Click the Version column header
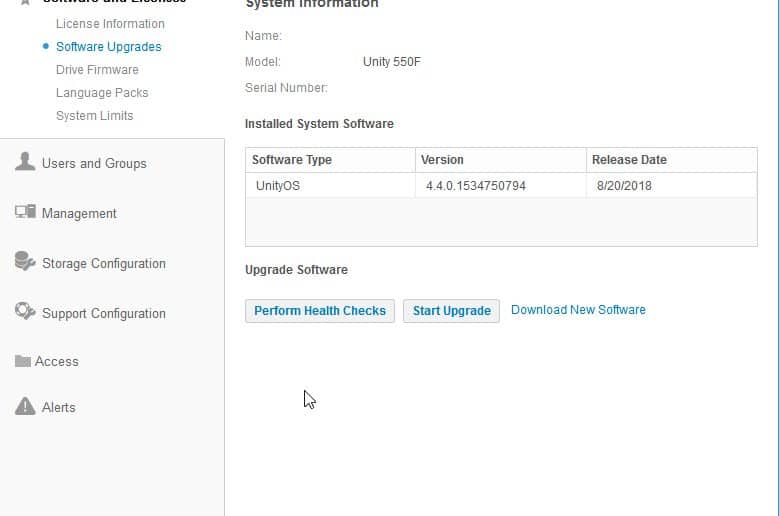 point(501,160)
